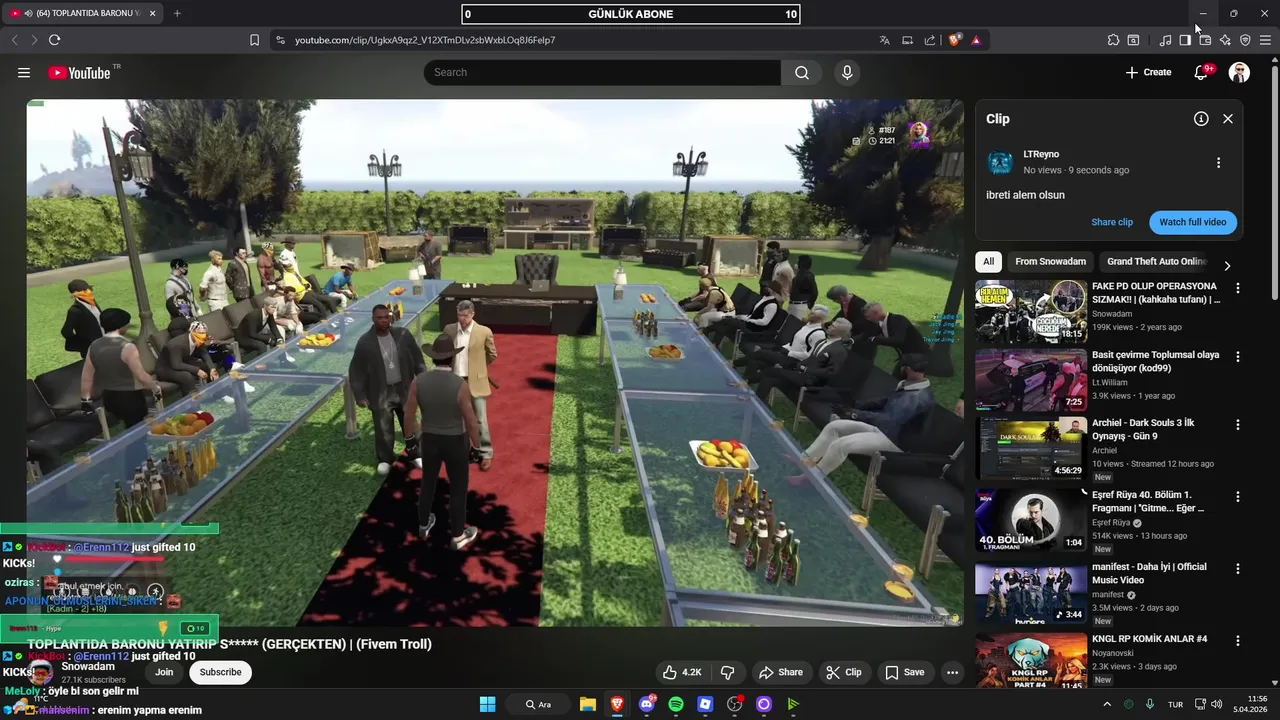This screenshot has width=1280, height=720.
Task: Open options for Archiel Dark Souls video
Action: pos(1237,424)
